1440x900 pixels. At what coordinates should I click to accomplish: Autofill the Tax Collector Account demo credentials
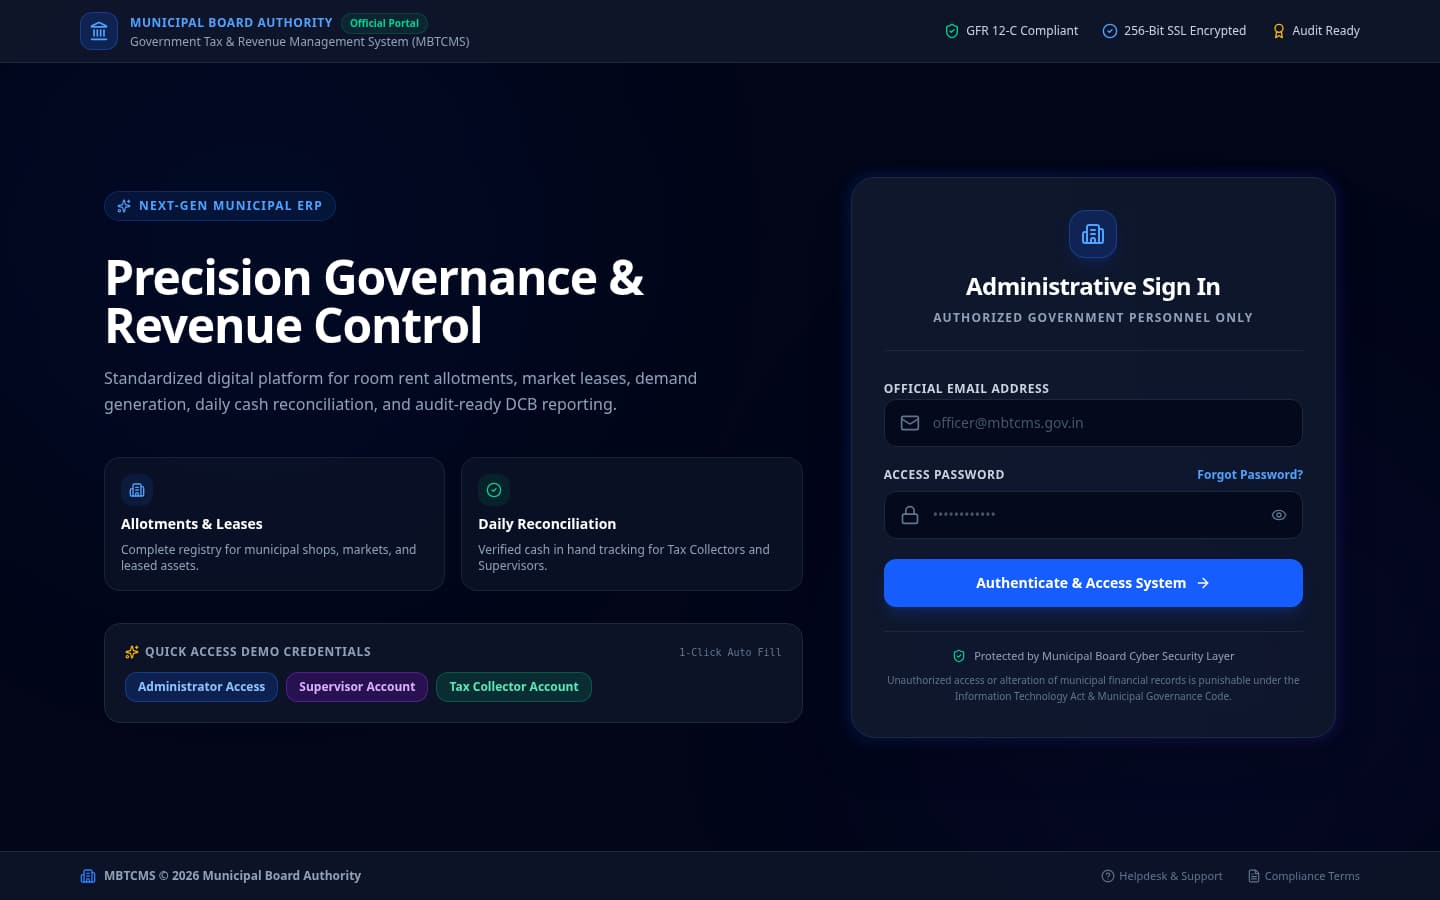[514, 687]
